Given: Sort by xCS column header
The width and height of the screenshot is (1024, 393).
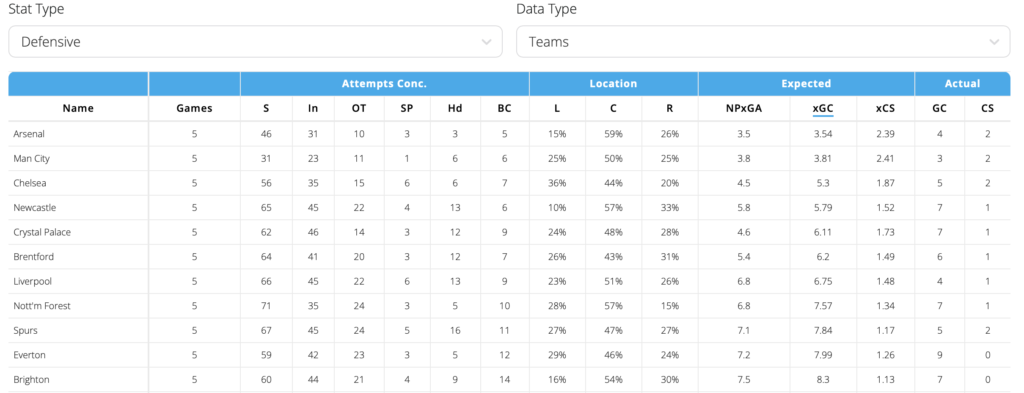Looking at the screenshot, I should point(885,108).
